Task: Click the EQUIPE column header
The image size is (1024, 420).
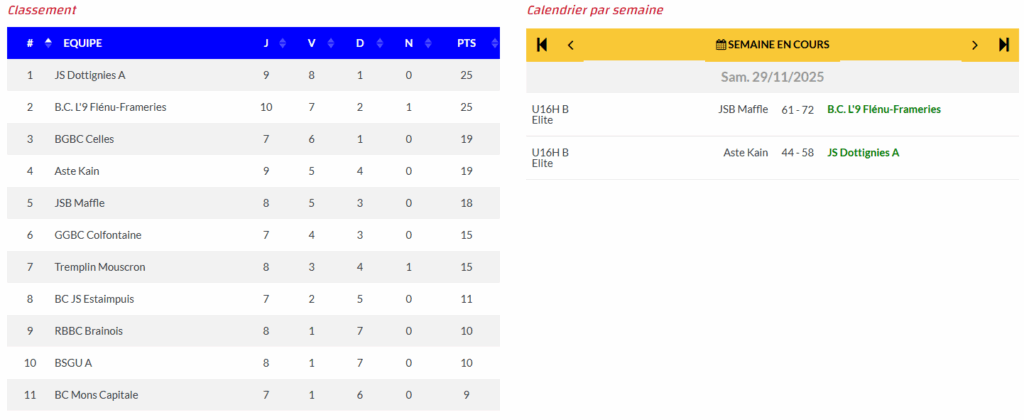Action: point(82,43)
